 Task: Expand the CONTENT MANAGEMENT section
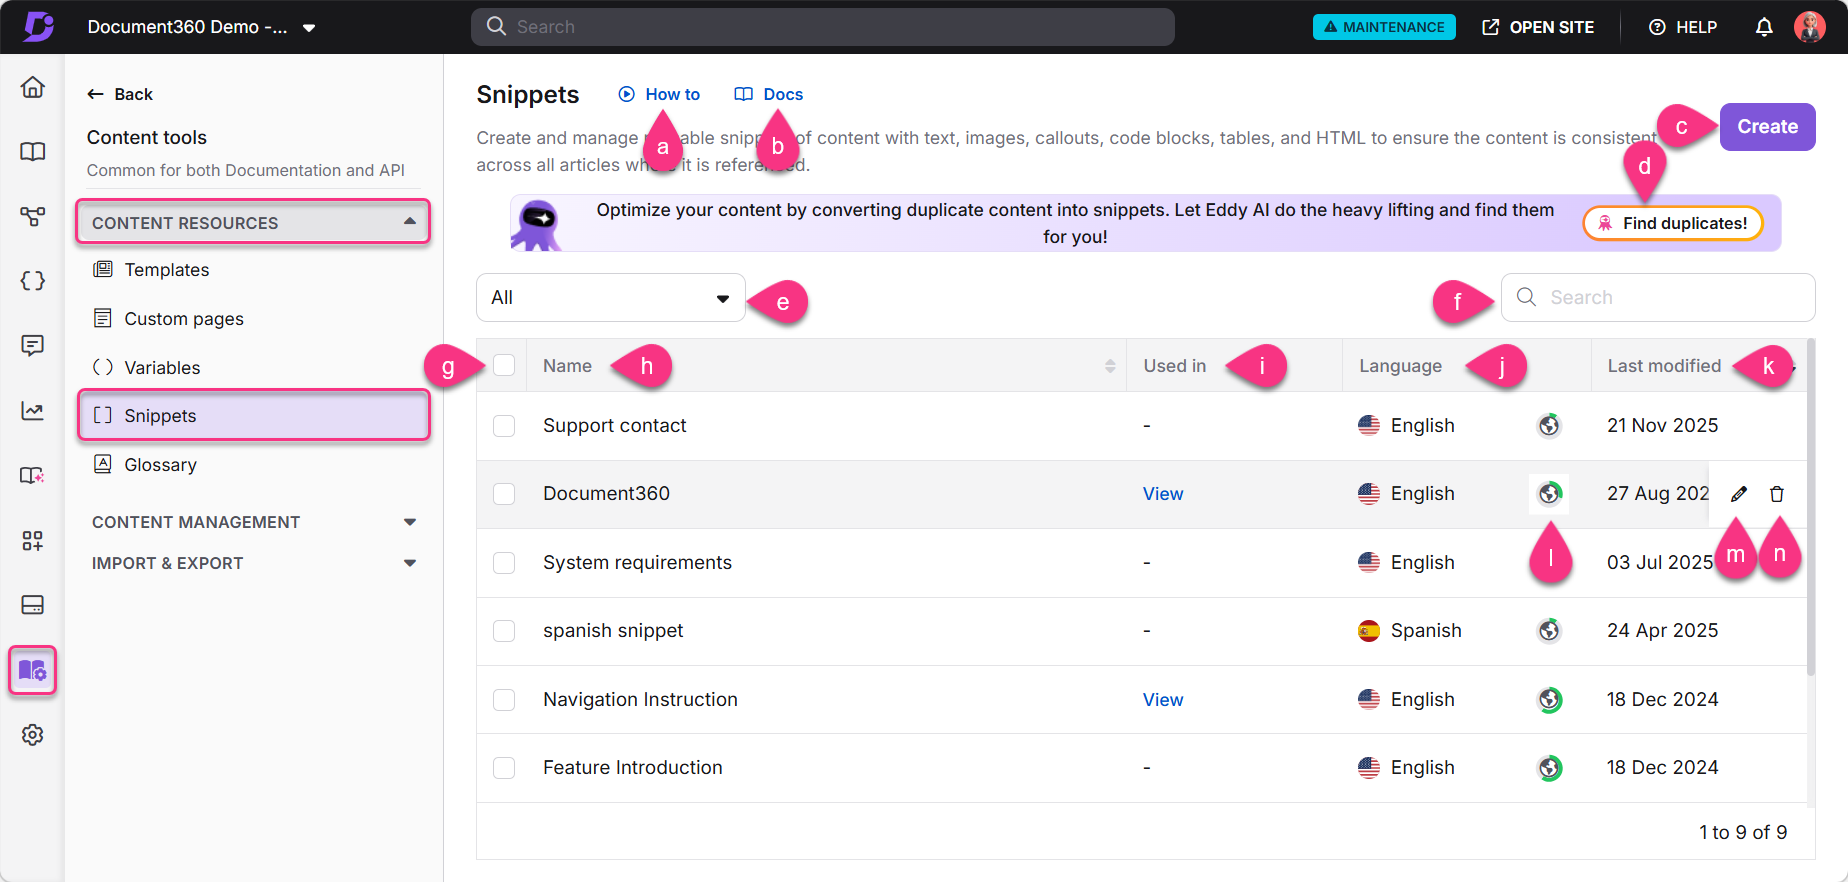tap(253, 522)
